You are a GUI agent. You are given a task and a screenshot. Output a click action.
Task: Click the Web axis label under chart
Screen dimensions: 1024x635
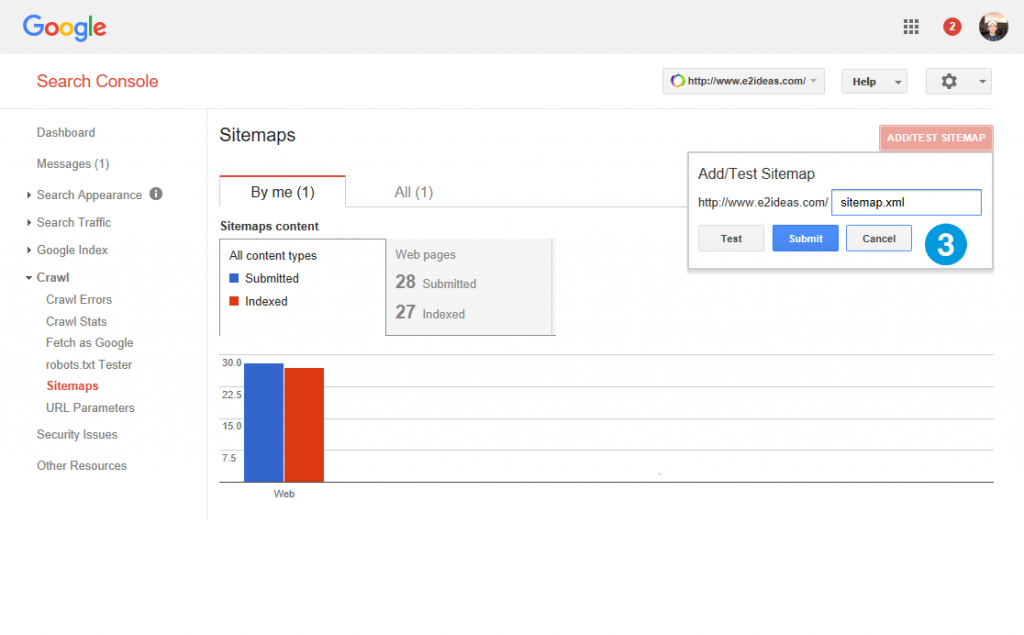(x=284, y=494)
